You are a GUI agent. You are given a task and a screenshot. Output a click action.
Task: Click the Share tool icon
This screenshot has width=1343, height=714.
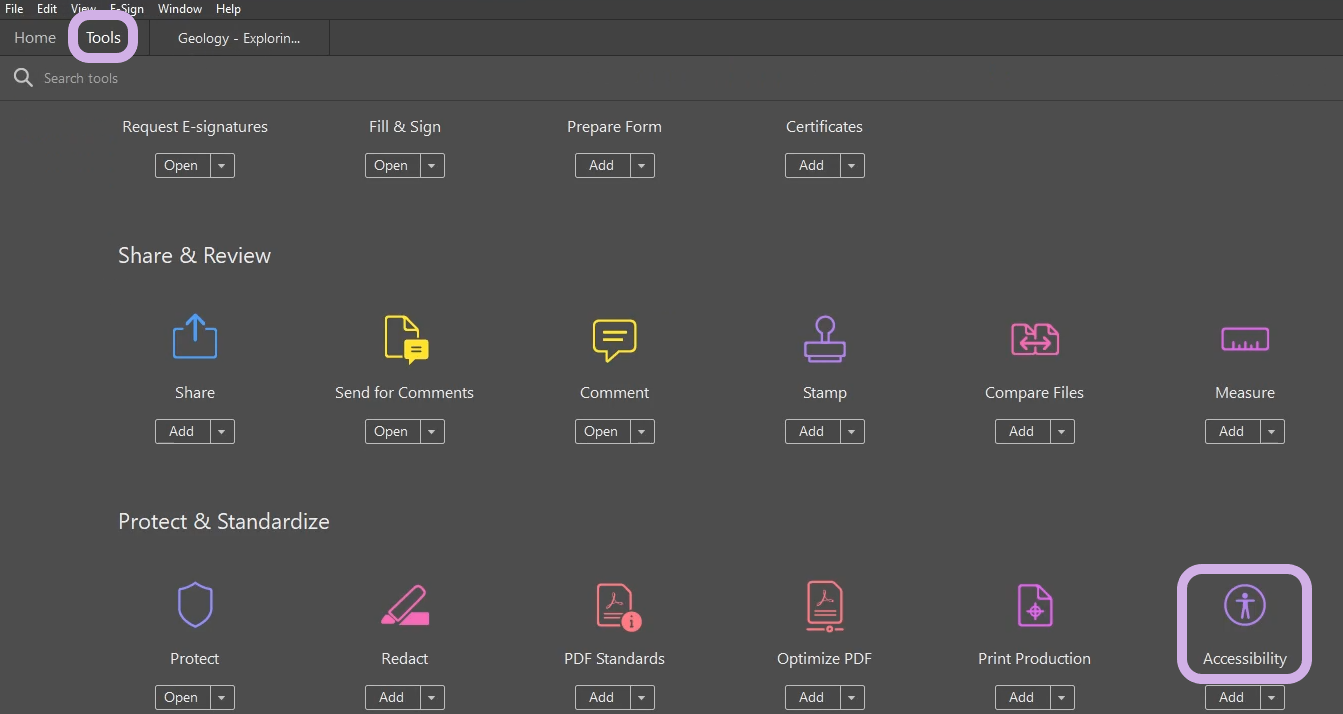tap(195, 338)
